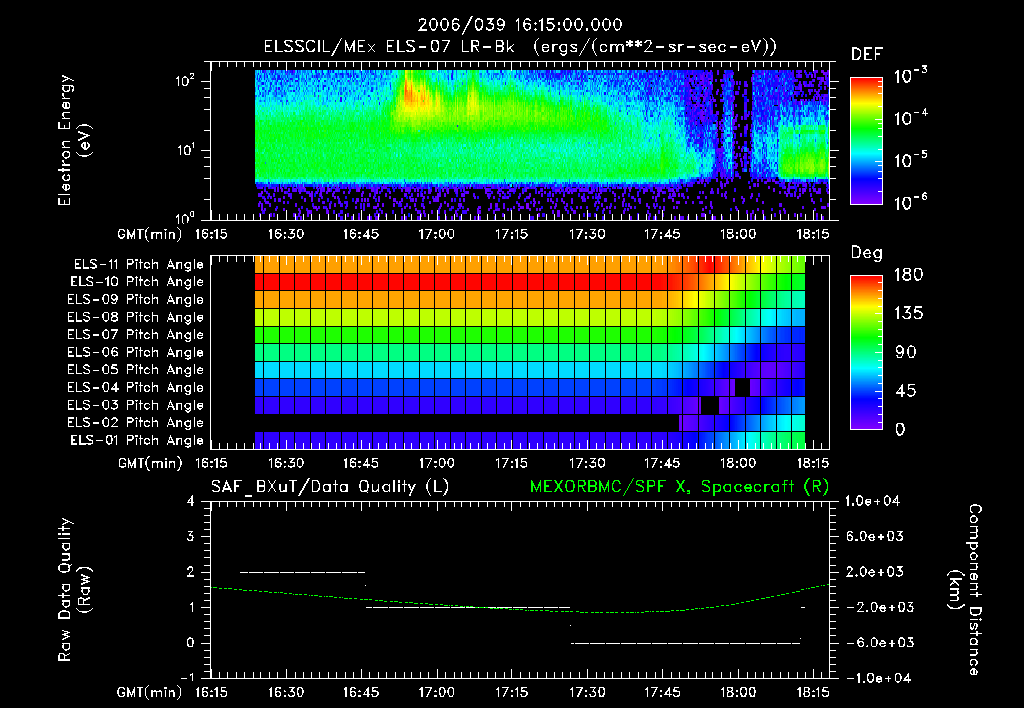Click the ELS-10 Pitch Angle row label
This screenshot has width=1024, height=708.
137,282
